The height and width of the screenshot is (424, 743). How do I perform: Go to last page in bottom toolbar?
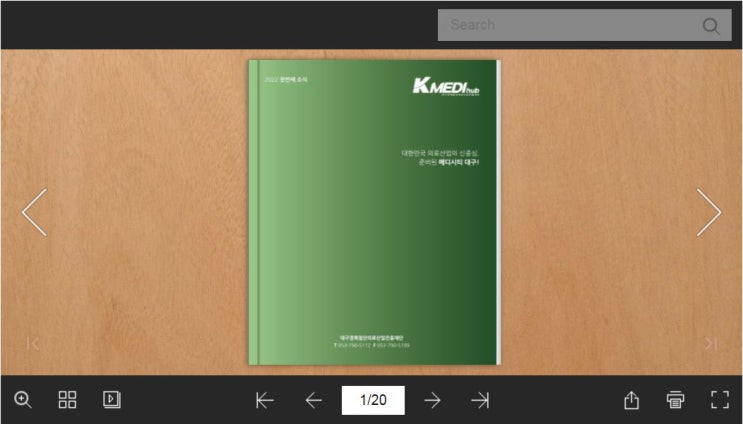[480, 400]
